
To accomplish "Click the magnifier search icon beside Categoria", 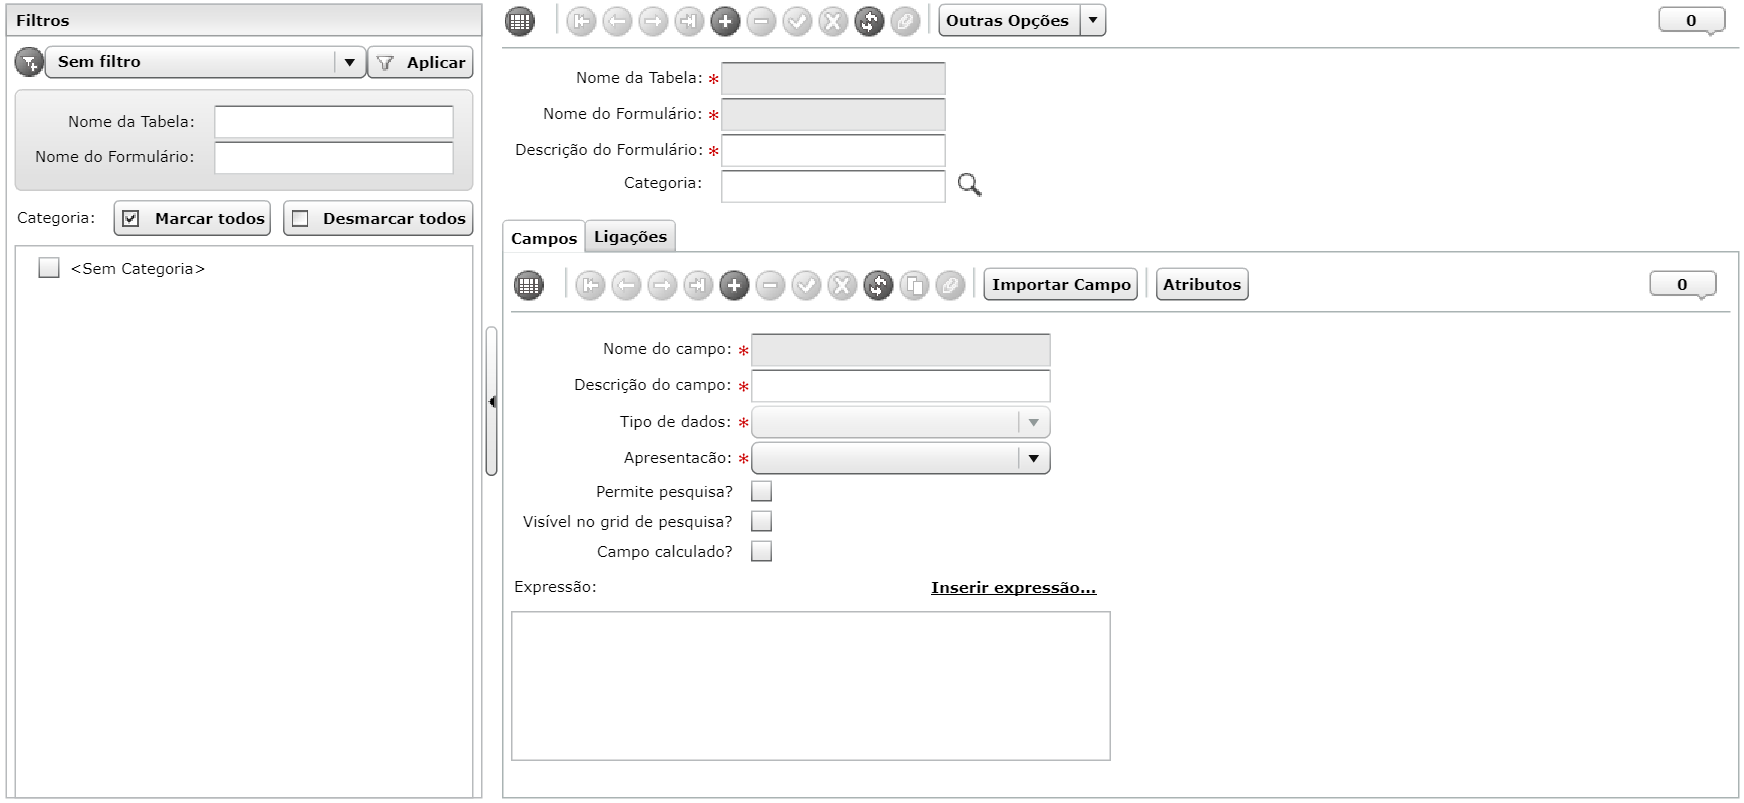I will tap(969, 185).
